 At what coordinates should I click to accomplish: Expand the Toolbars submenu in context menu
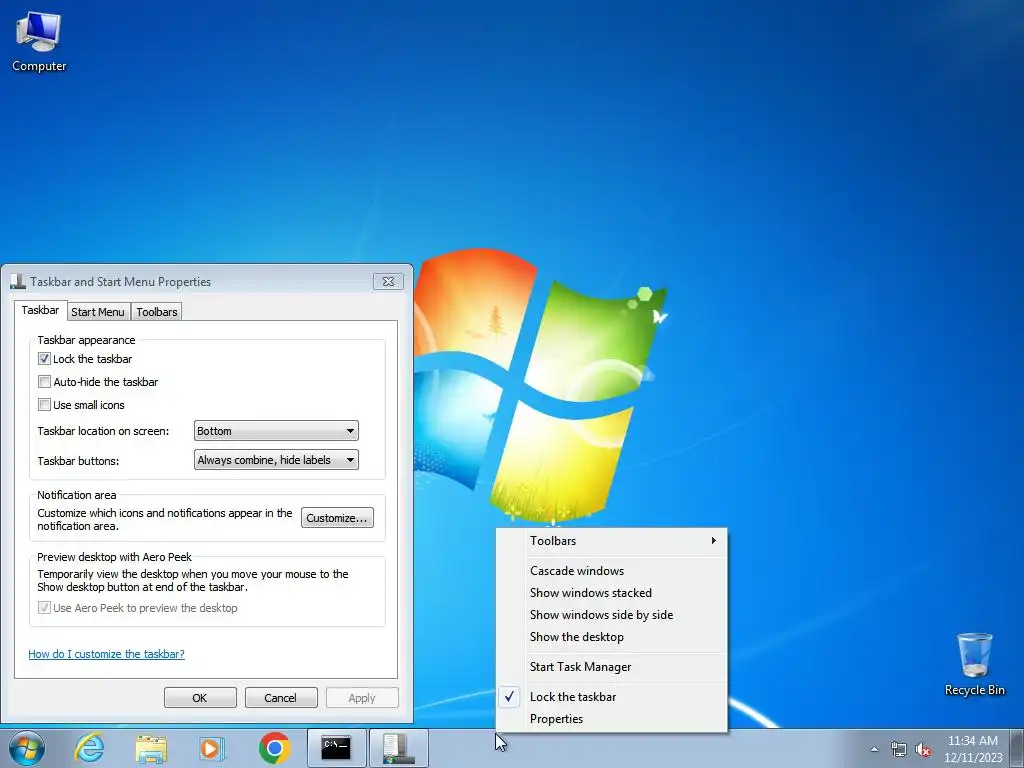point(612,541)
